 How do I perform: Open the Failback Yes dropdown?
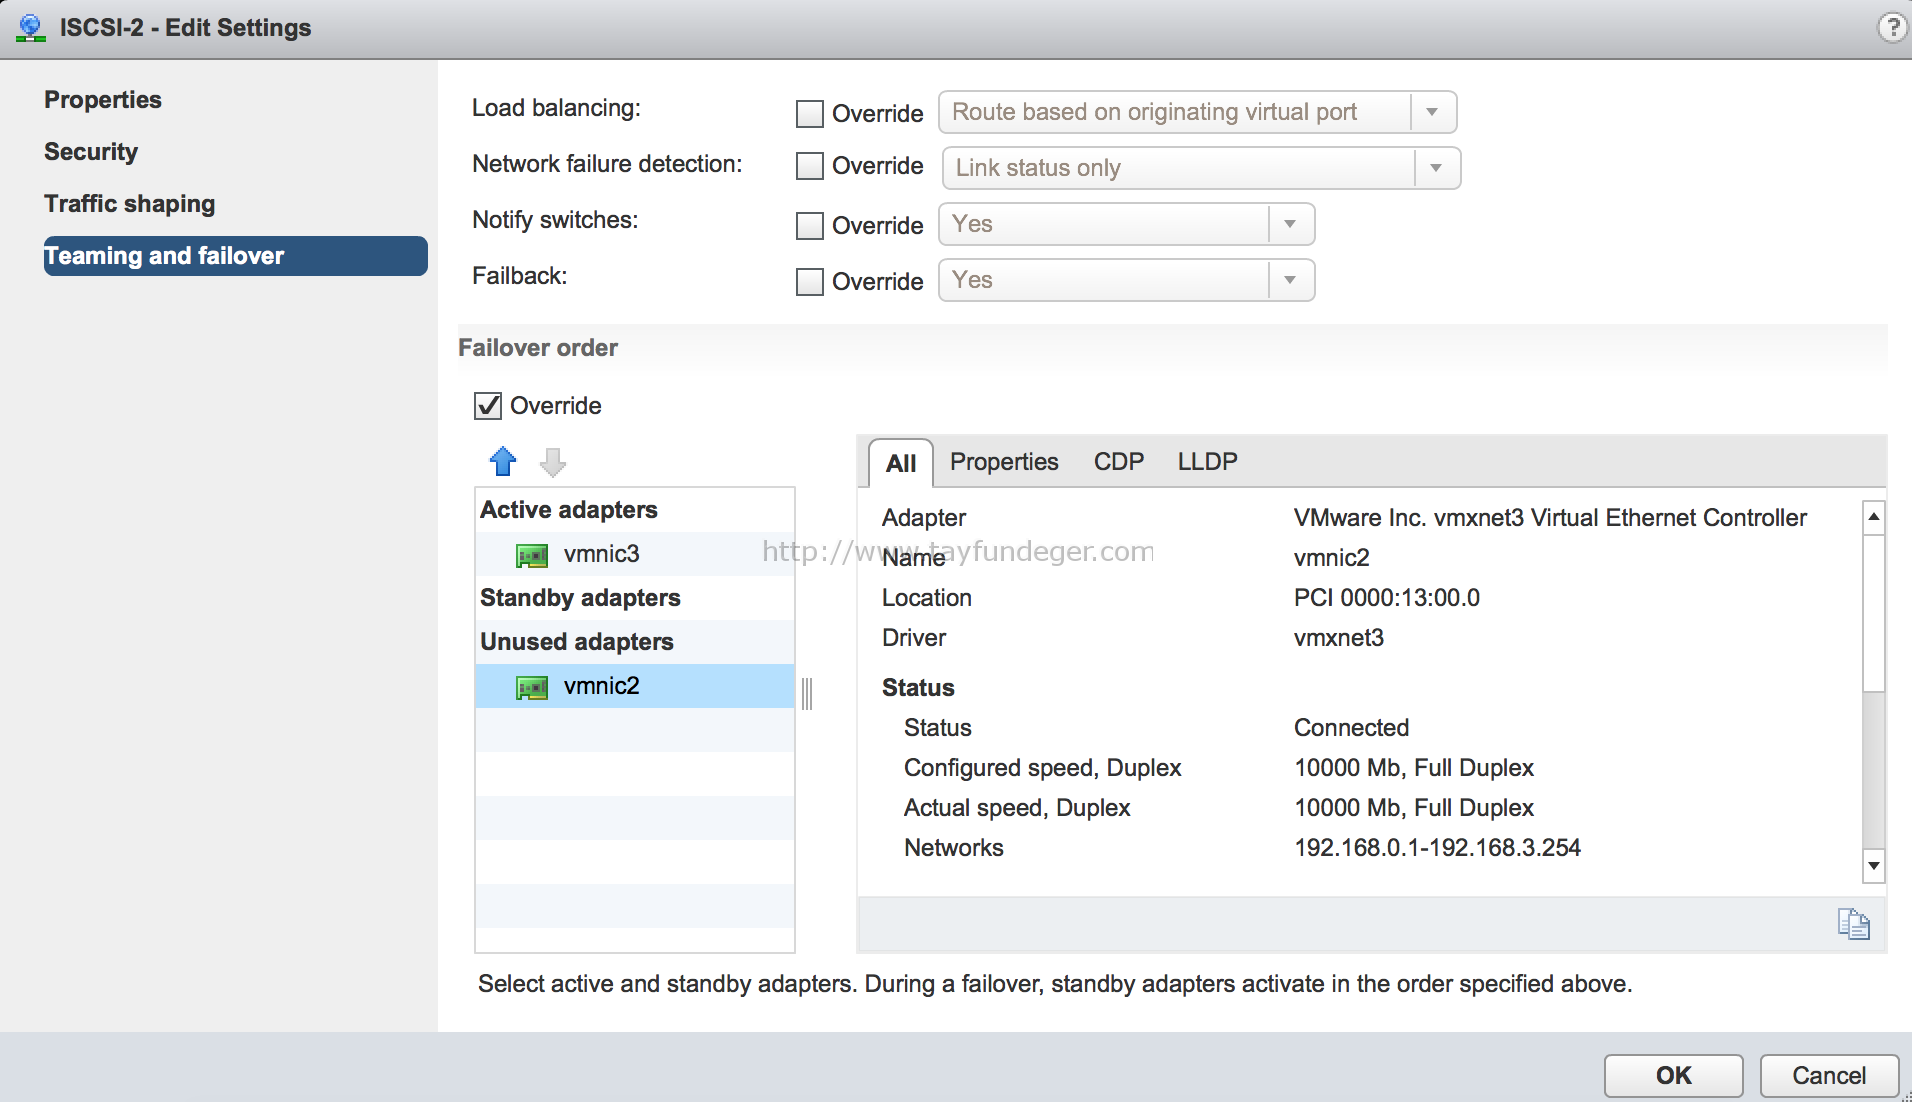(1126, 280)
